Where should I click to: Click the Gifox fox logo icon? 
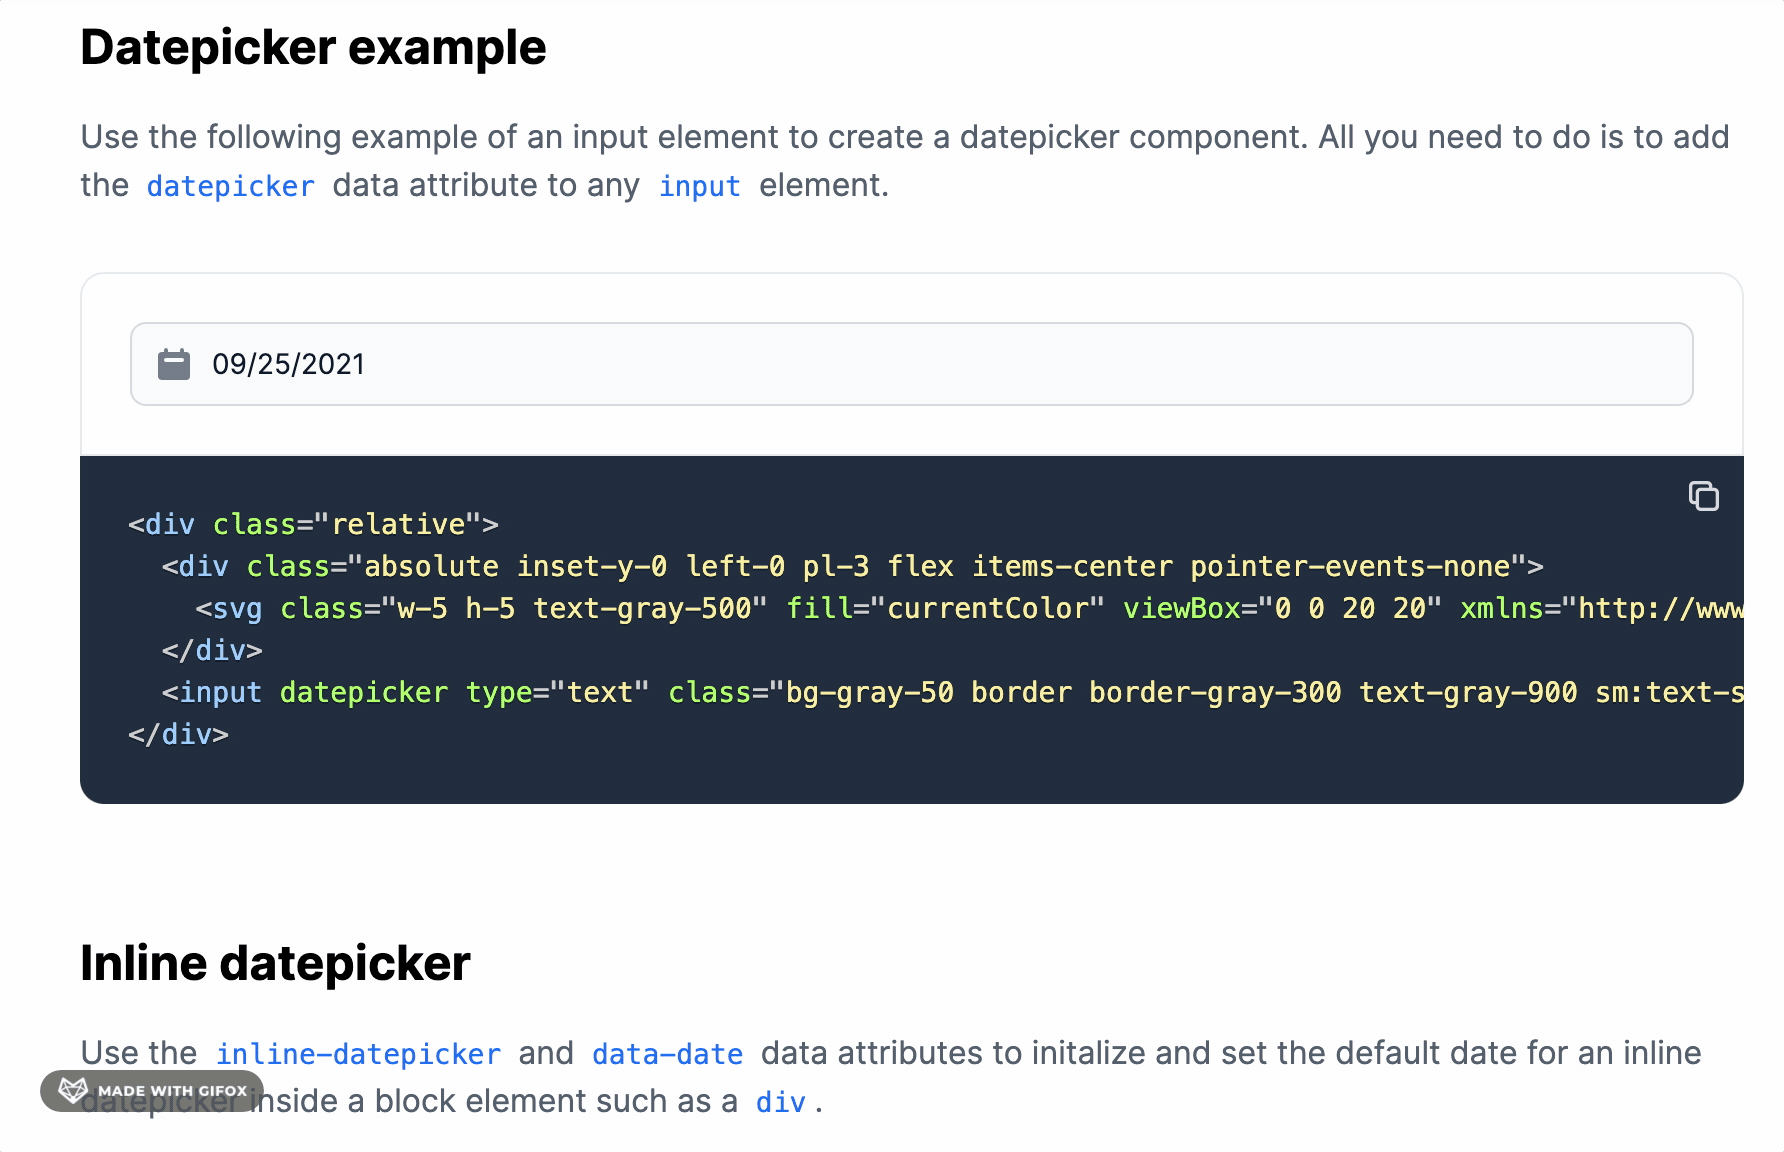click(x=73, y=1090)
